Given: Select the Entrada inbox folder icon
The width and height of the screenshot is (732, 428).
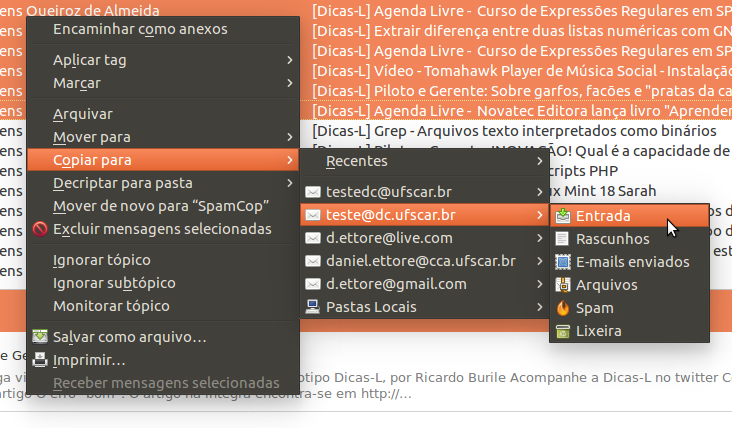Looking at the screenshot, I should pyautogui.click(x=563, y=215).
